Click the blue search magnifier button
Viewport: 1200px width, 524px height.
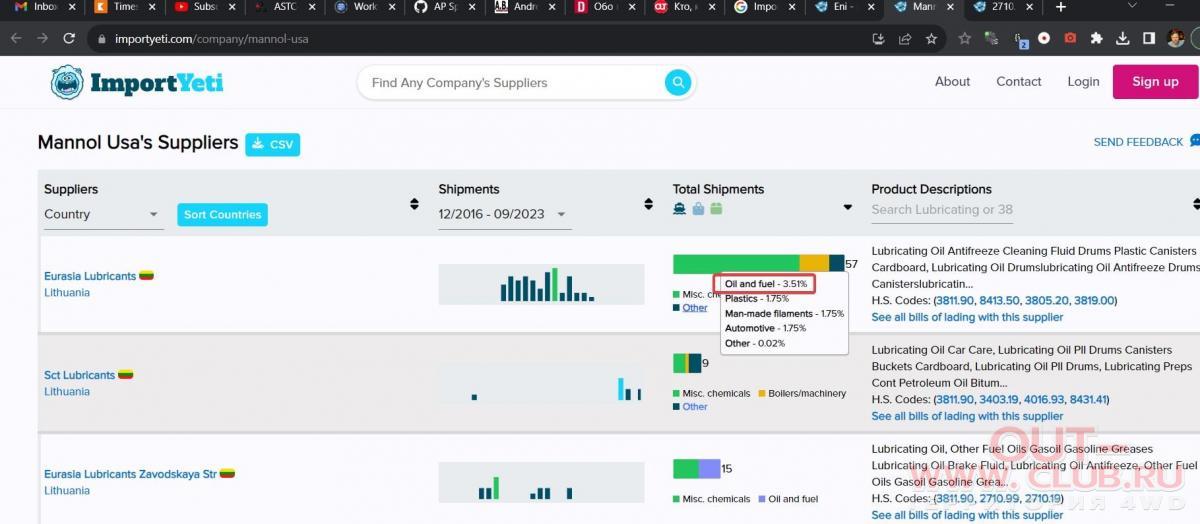pyautogui.click(x=678, y=82)
